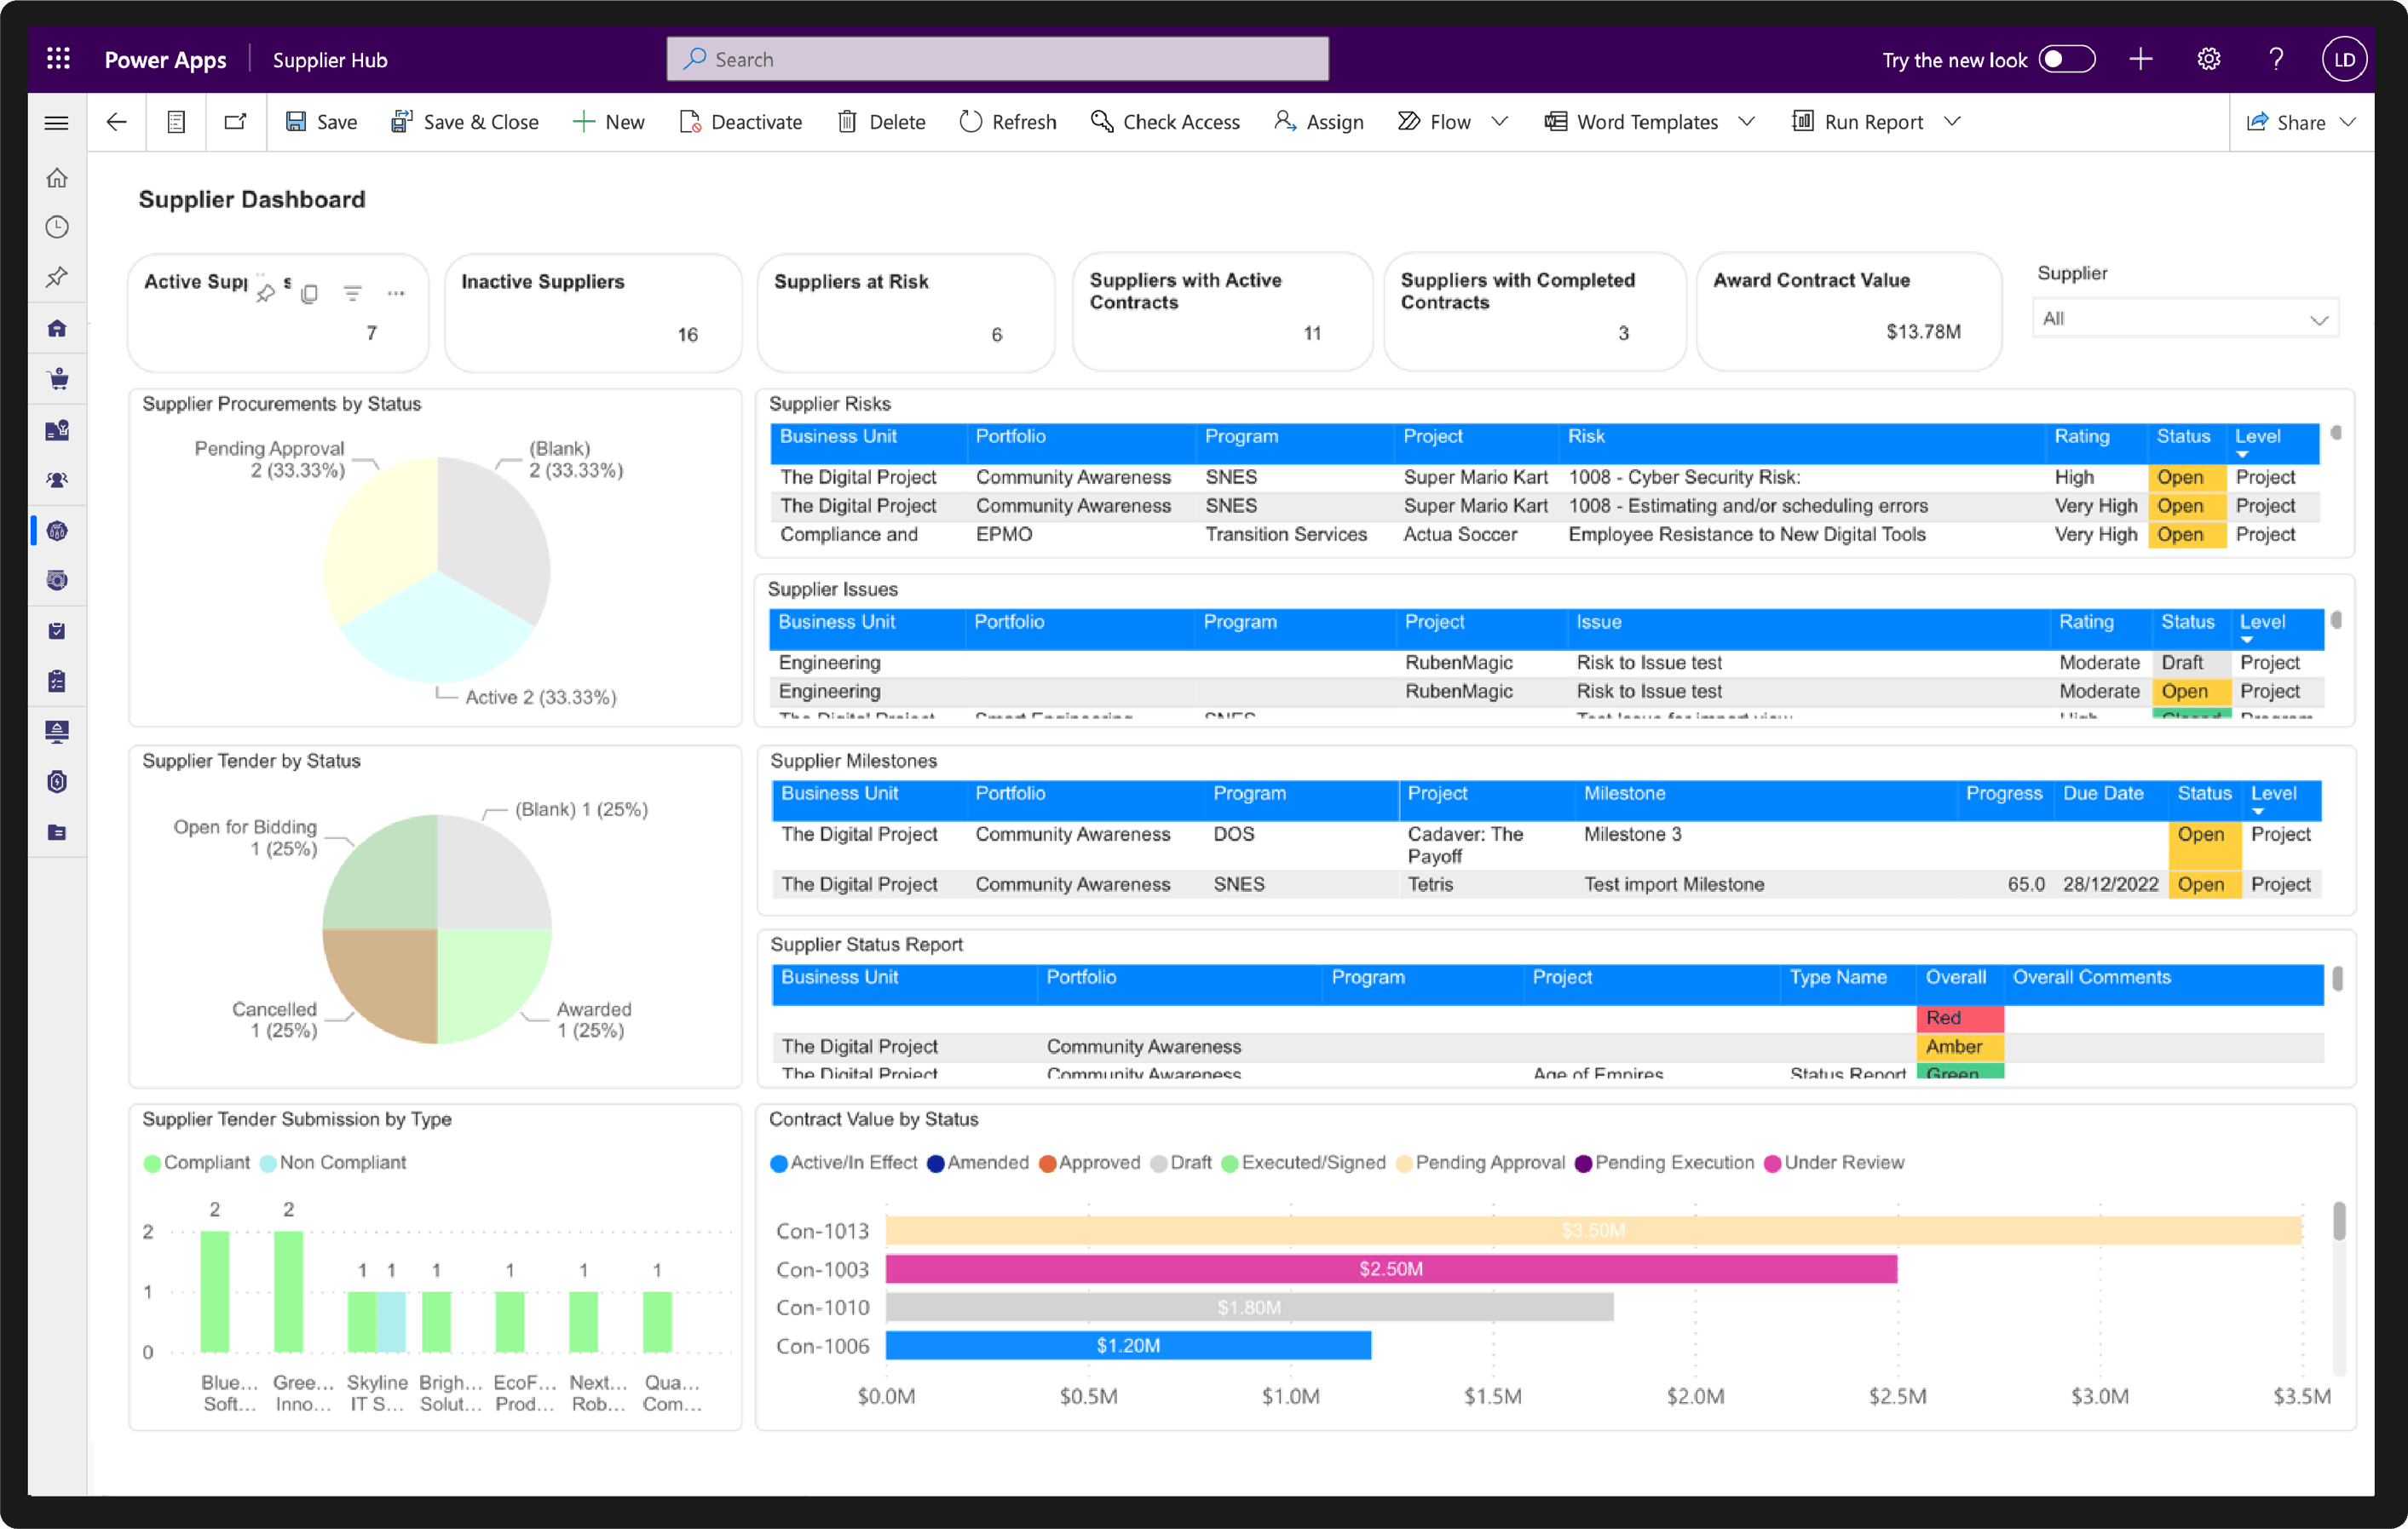The width and height of the screenshot is (2408, 1529).
Task: Click the Check Access command
Action: pos(1165,122)
